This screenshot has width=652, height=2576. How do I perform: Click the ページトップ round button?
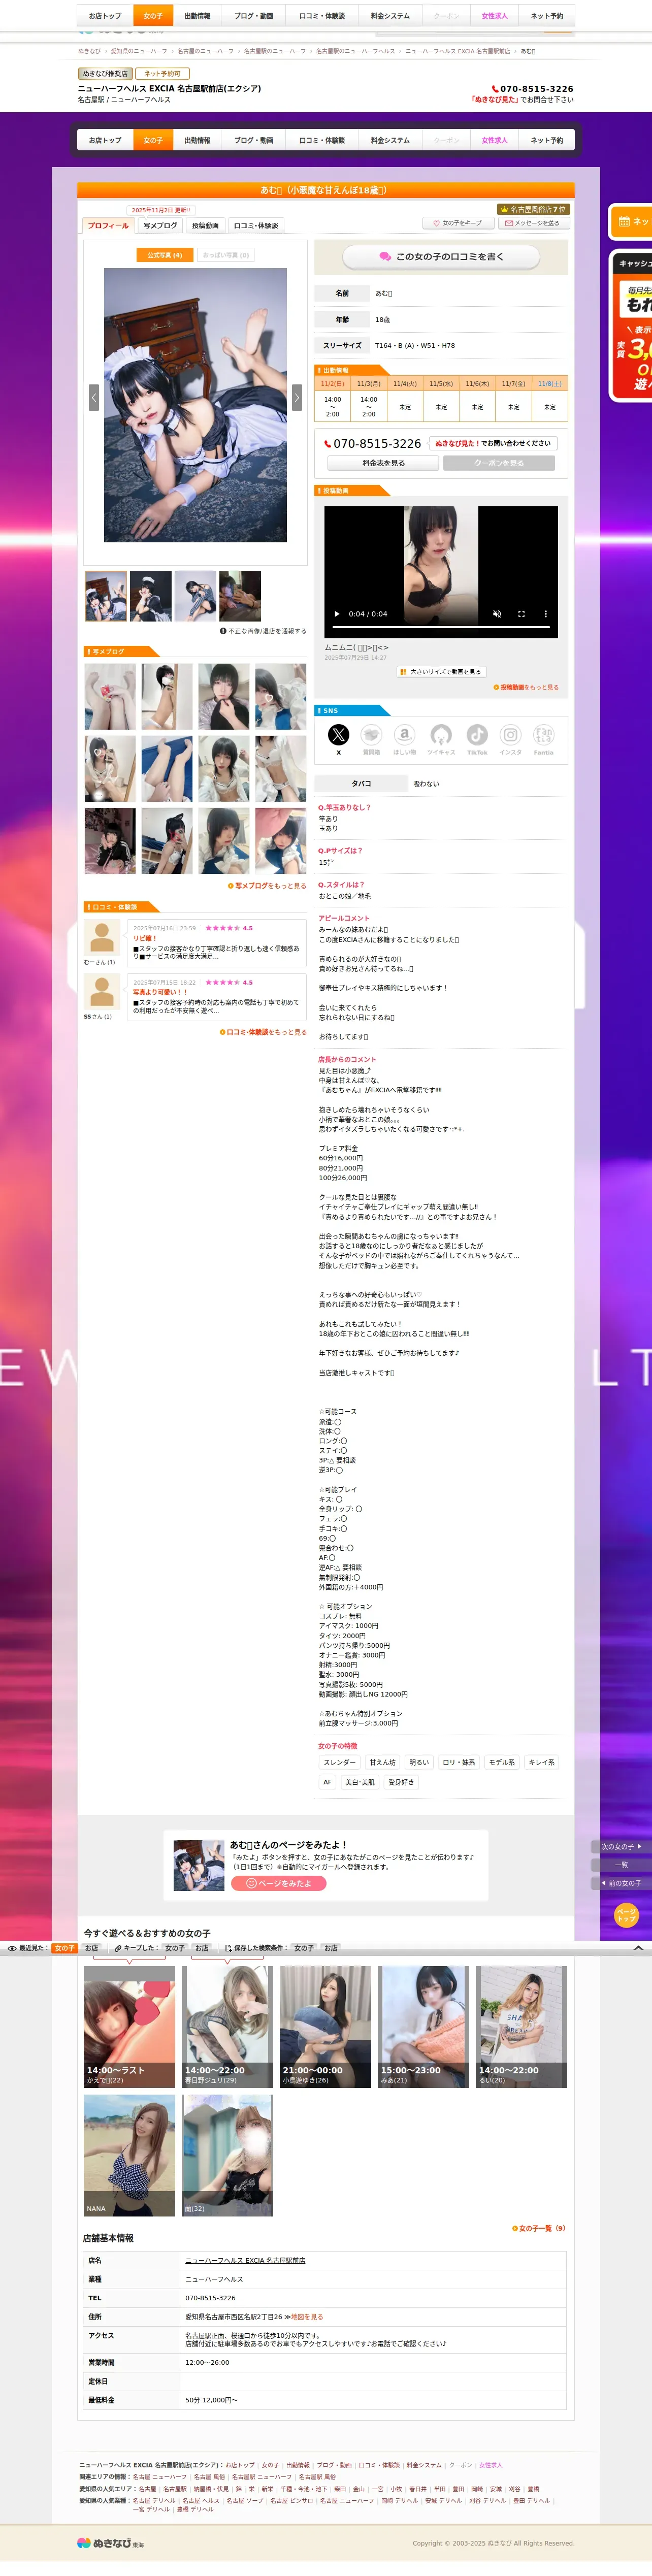626,1915
